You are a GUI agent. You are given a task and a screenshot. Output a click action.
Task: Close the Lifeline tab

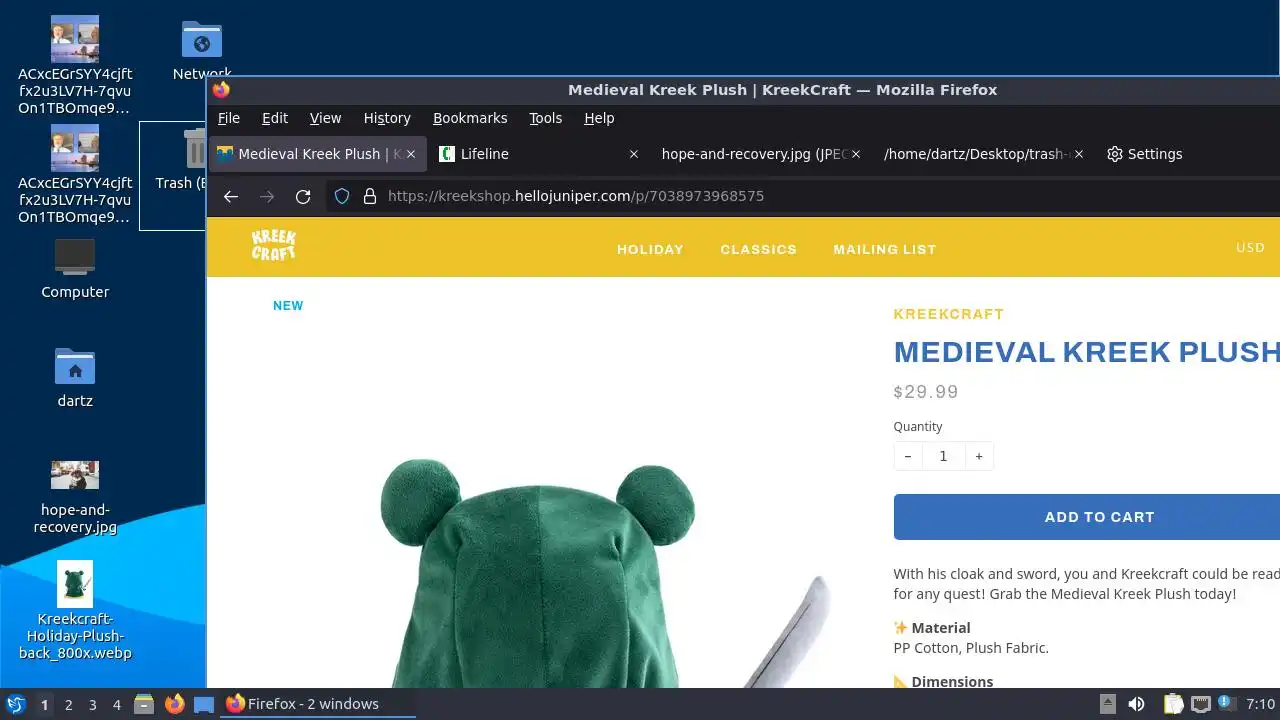tap(633, 154)
